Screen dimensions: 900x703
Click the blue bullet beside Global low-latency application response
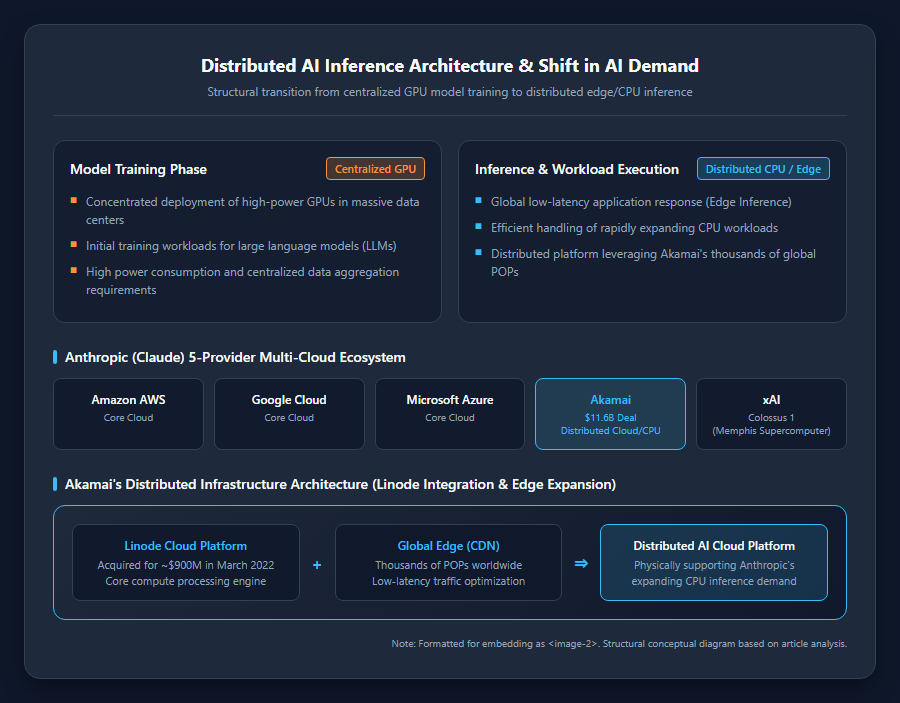click(x=479, y=200)
